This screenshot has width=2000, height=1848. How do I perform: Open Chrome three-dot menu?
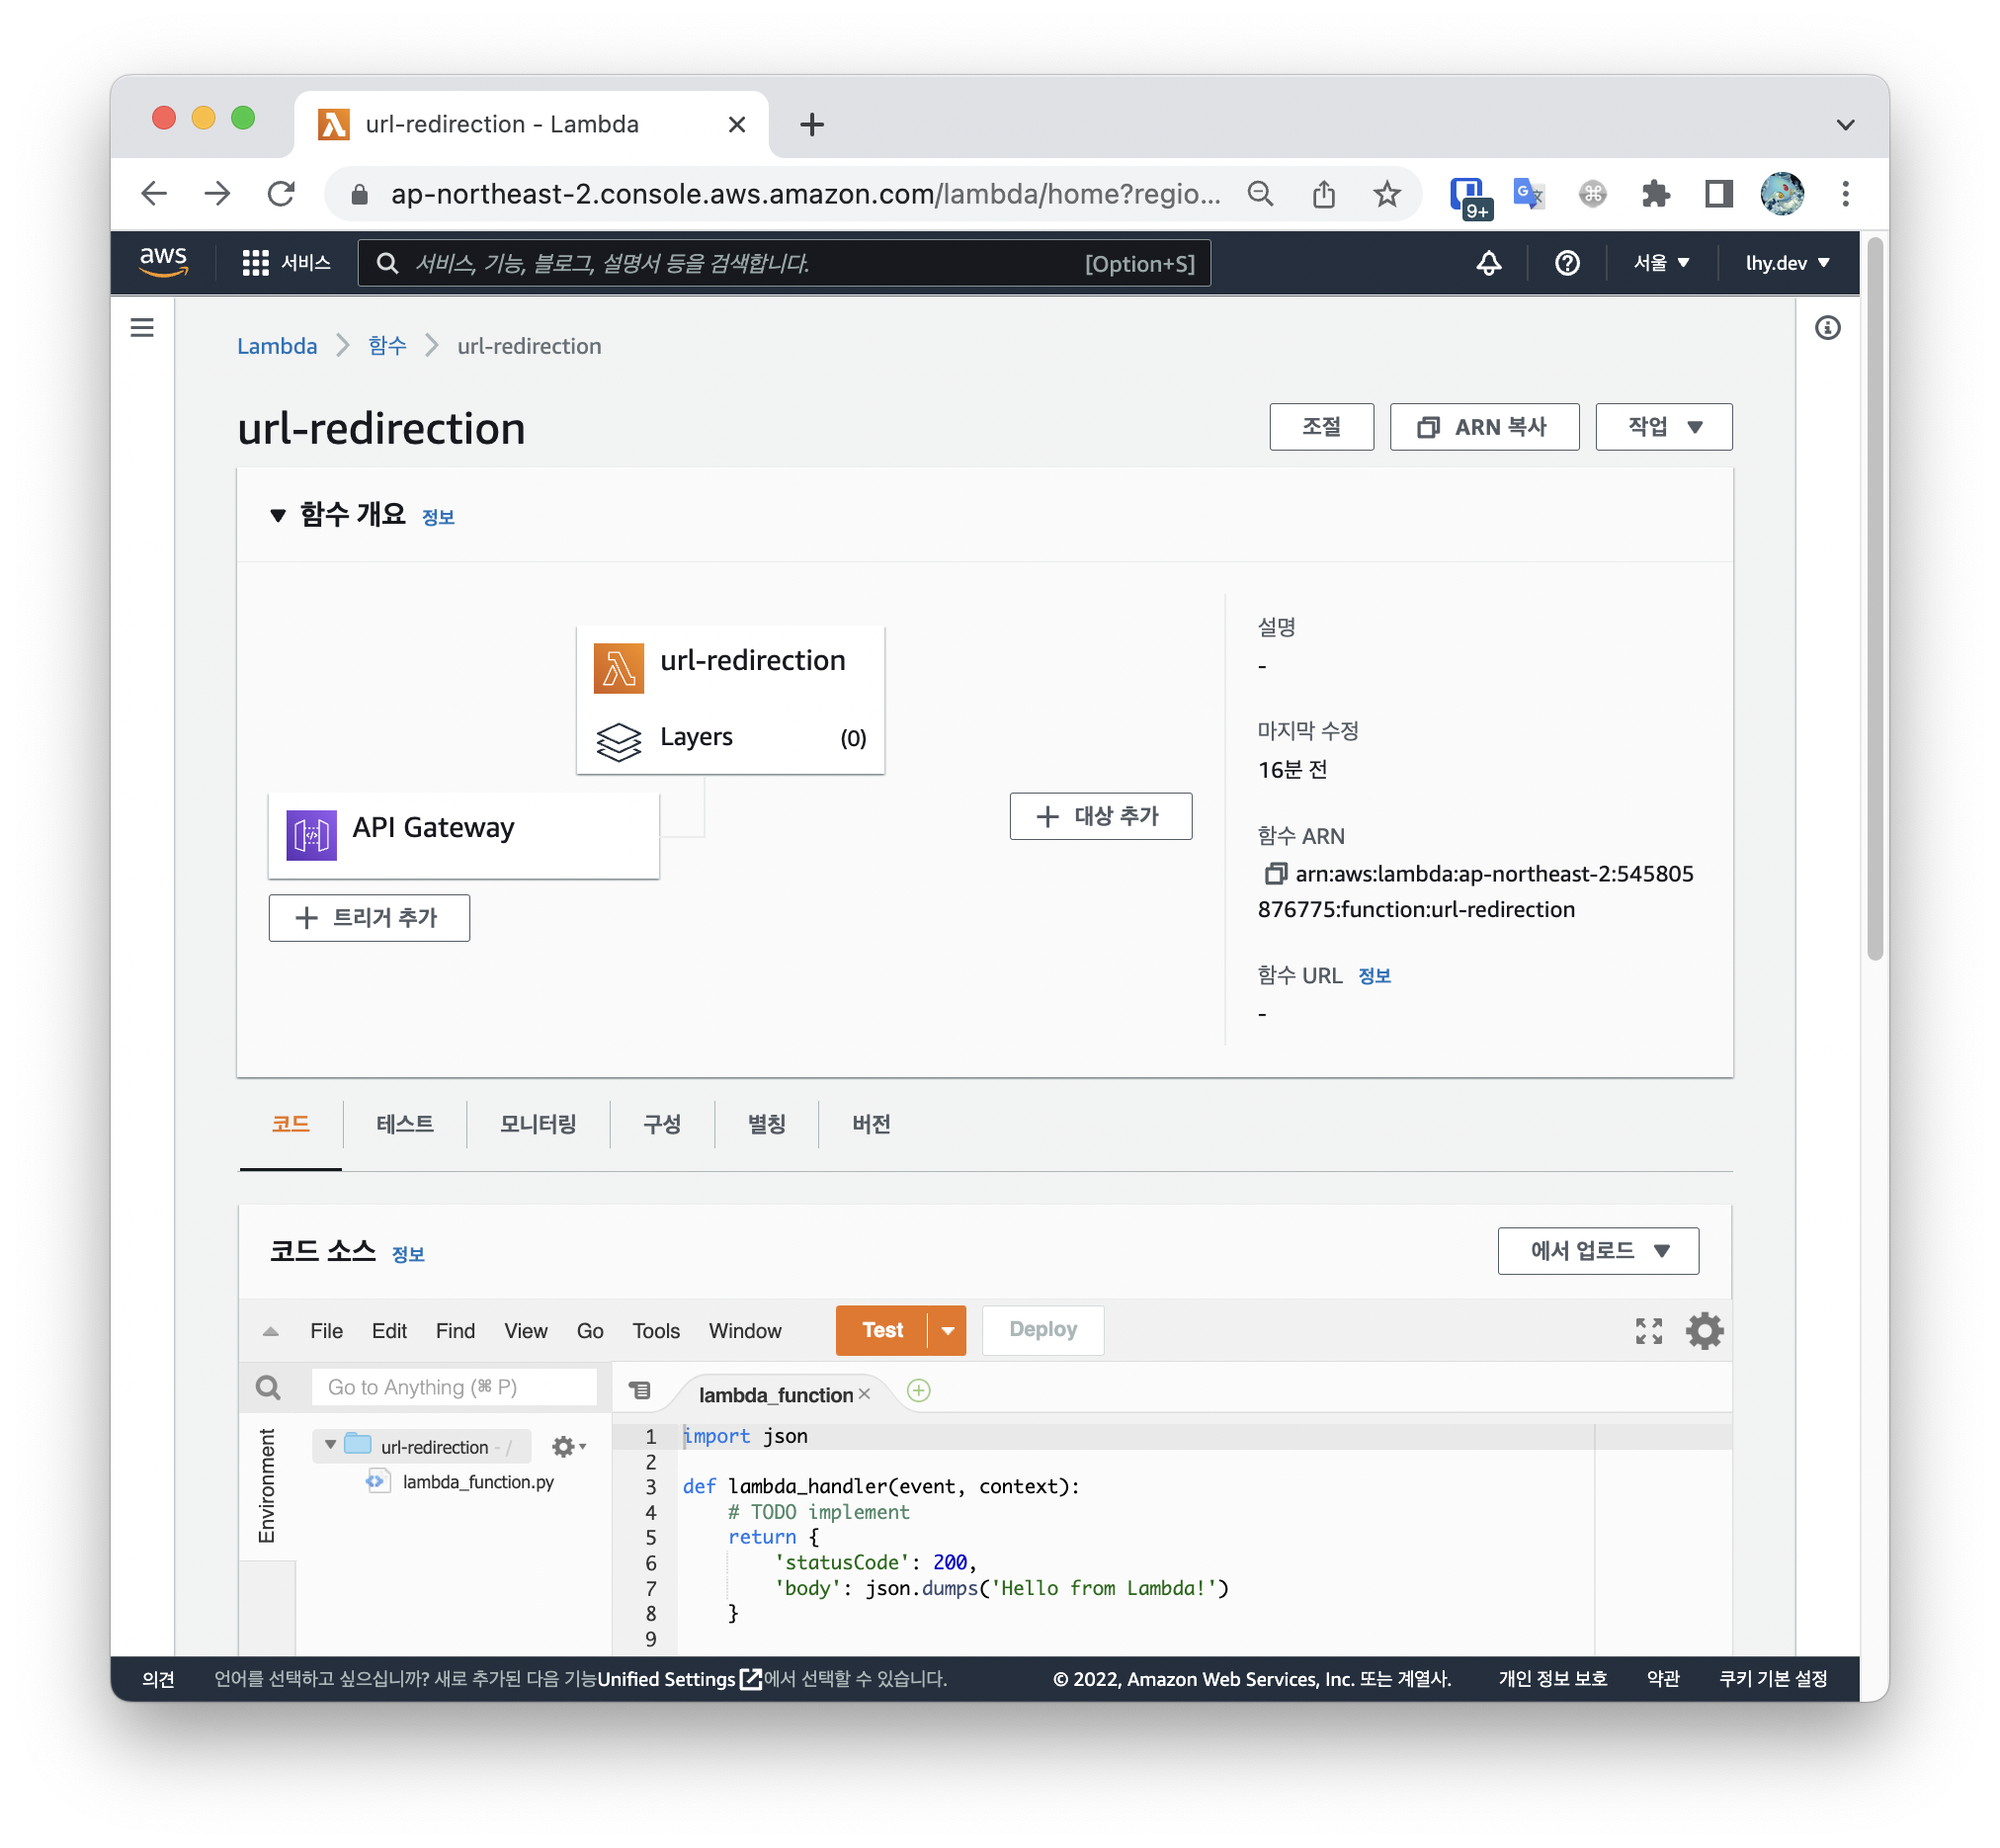point(1845,194)
